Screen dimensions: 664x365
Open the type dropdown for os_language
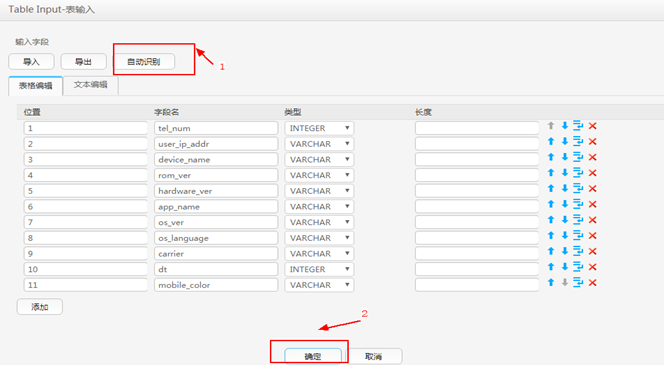(x=319, y=238)
